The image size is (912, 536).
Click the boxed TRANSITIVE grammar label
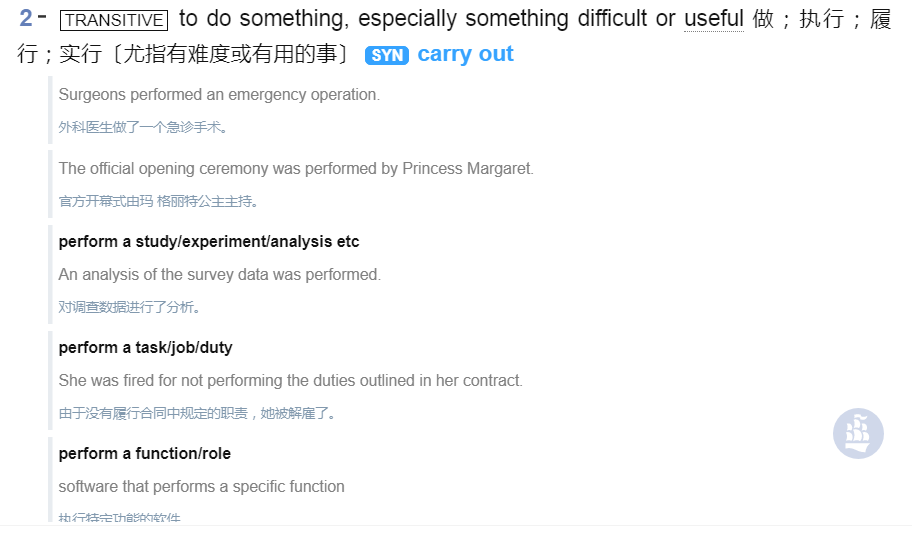(114, 20)
